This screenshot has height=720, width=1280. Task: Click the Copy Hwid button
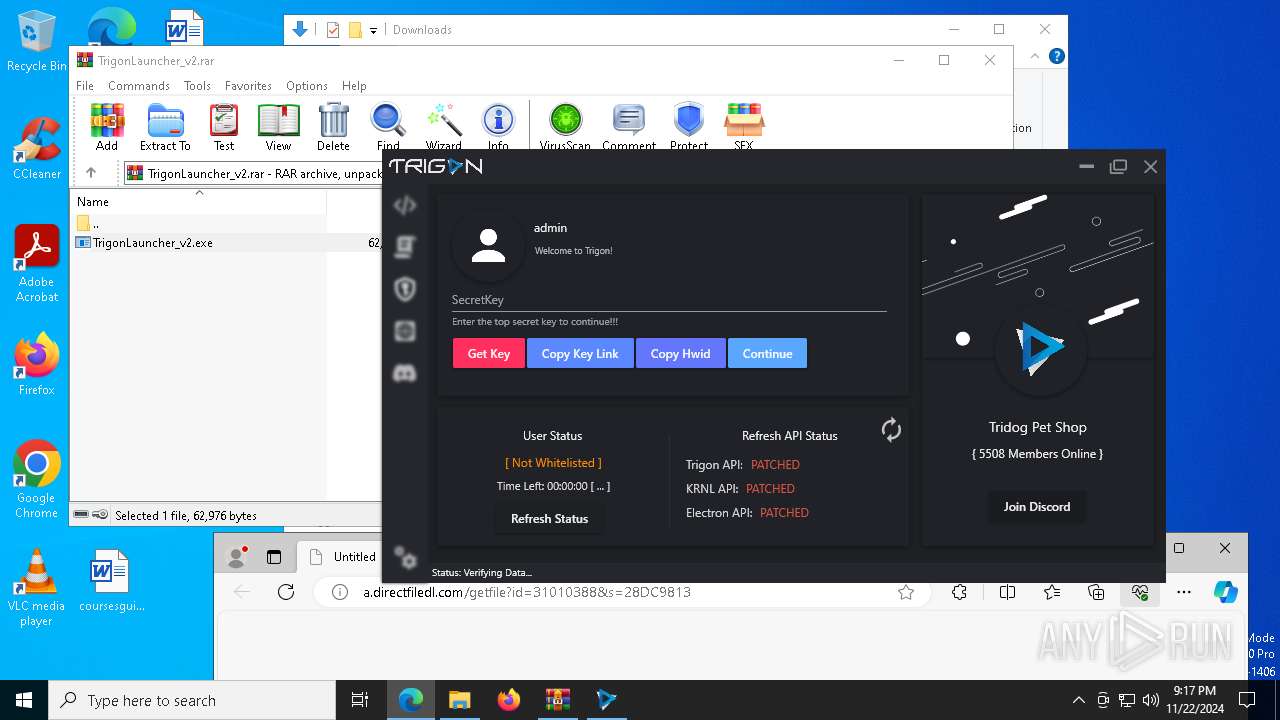pos(681,353)
